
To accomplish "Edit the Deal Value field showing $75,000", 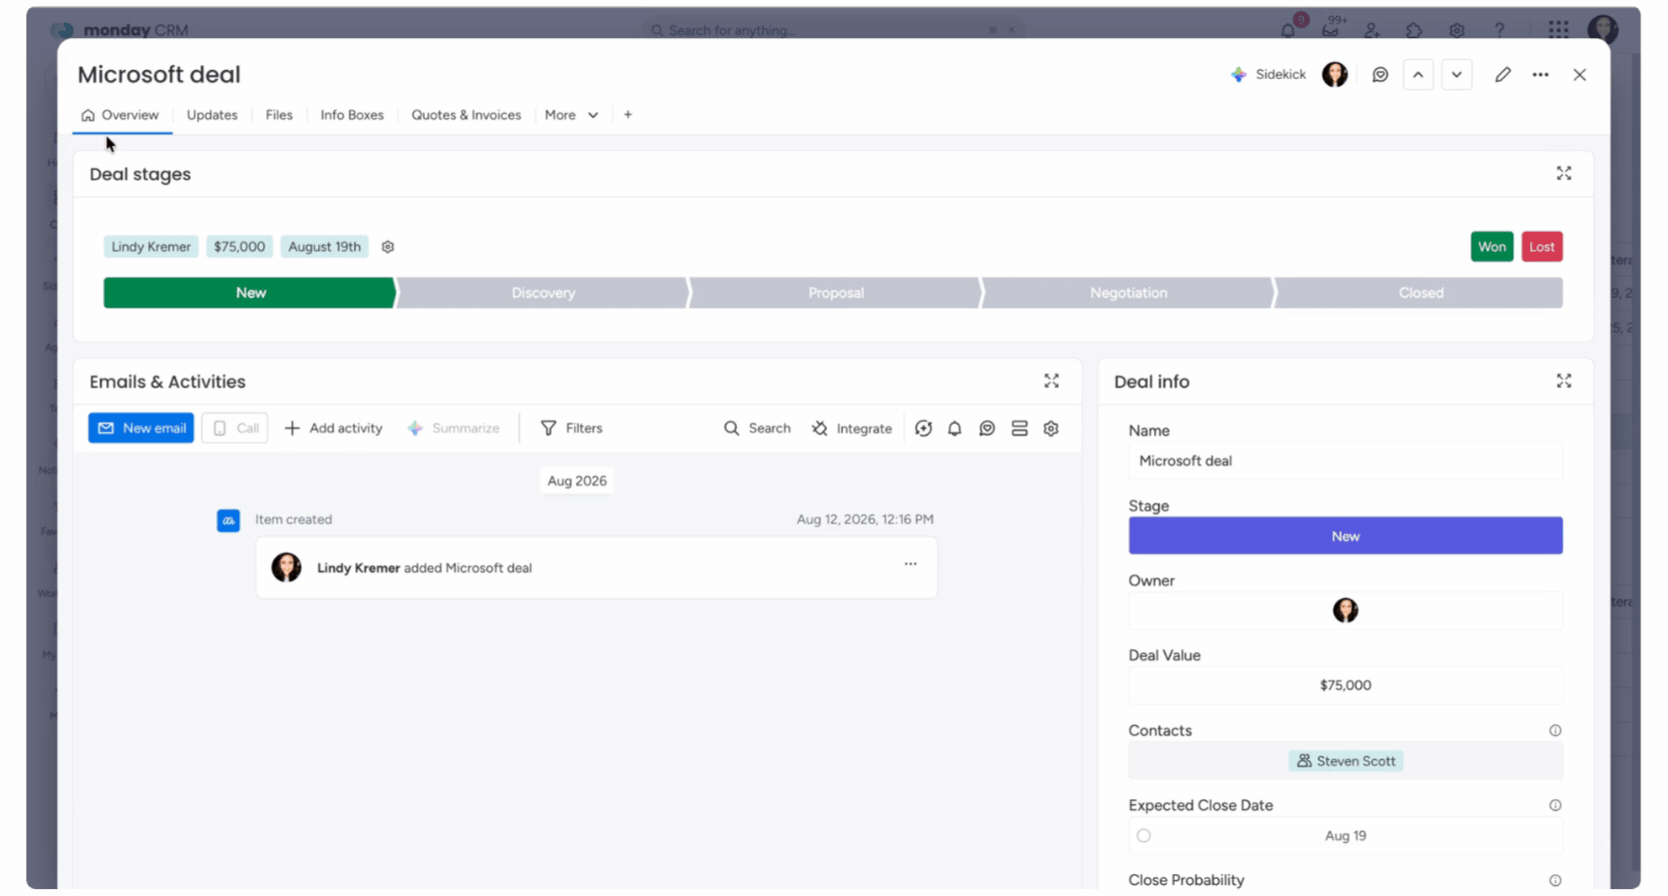I will tap(1345, 685).
